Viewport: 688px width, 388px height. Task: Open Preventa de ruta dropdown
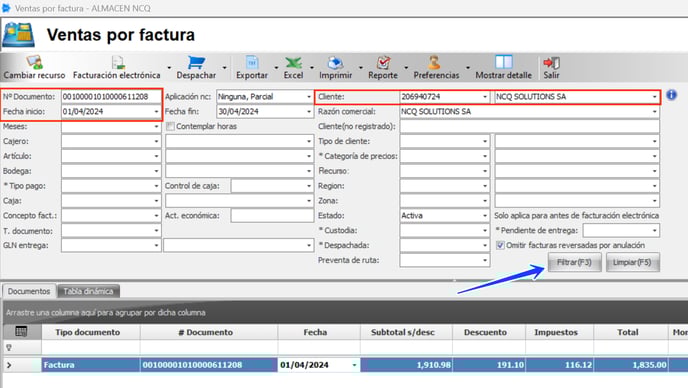point(485,261)
